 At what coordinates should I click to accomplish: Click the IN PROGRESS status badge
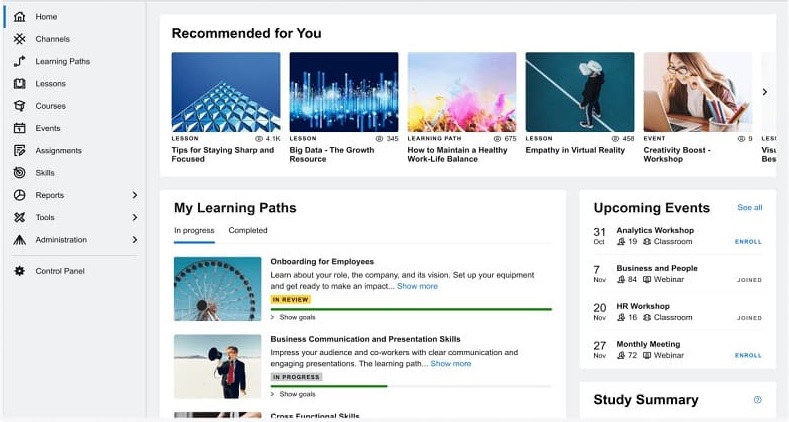pos(296,377)
